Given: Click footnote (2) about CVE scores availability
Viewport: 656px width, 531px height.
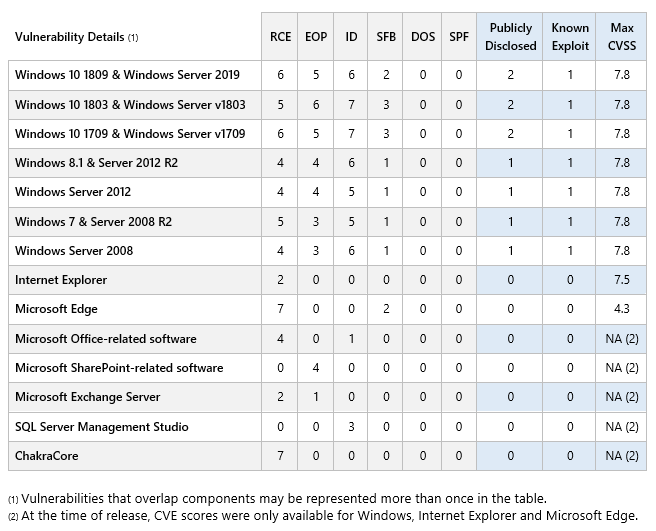Looking at the screenshot, I should [323, 516].
